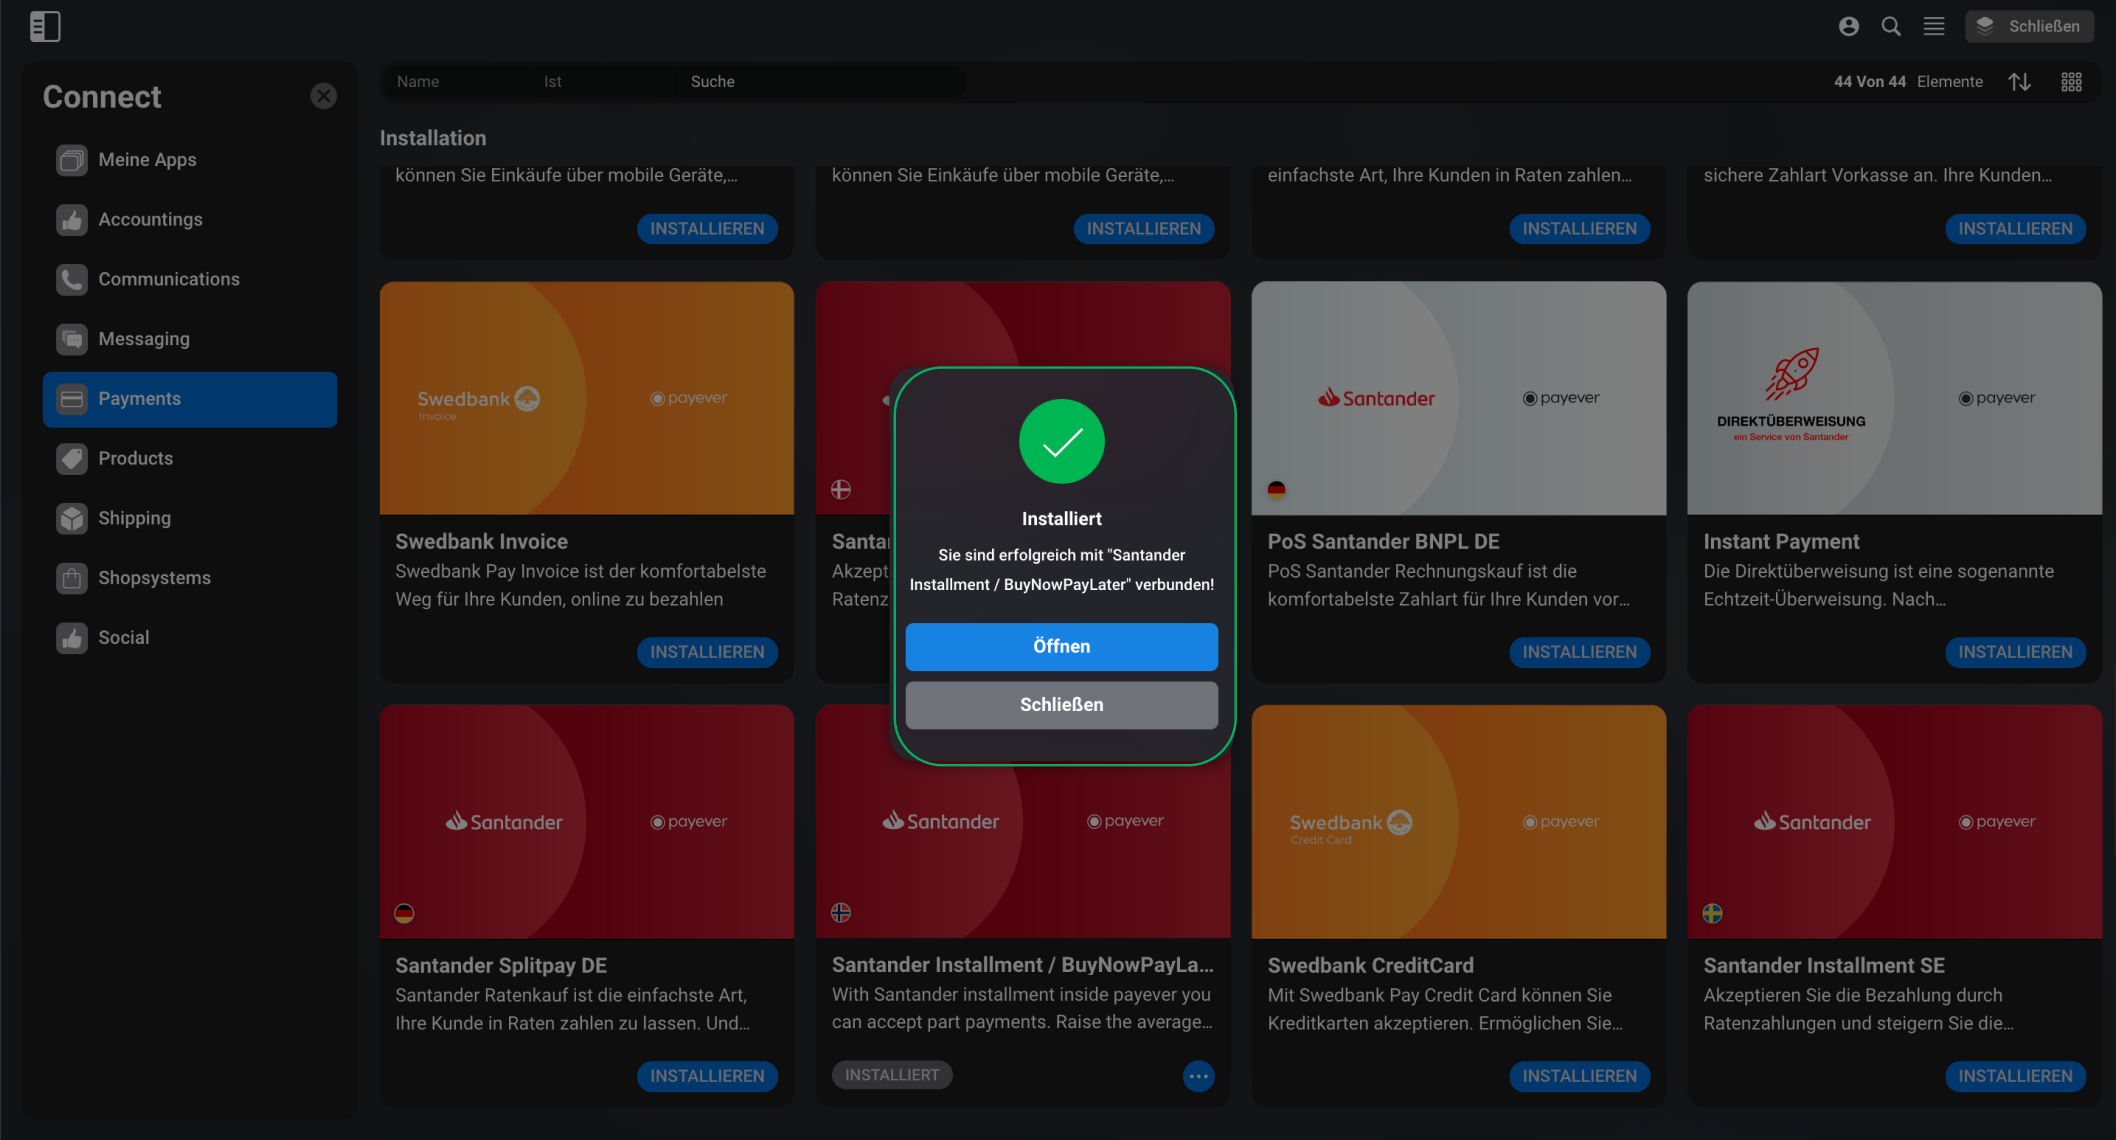Install PoS Santander BNPL DE

click(x=1579, y=652)
